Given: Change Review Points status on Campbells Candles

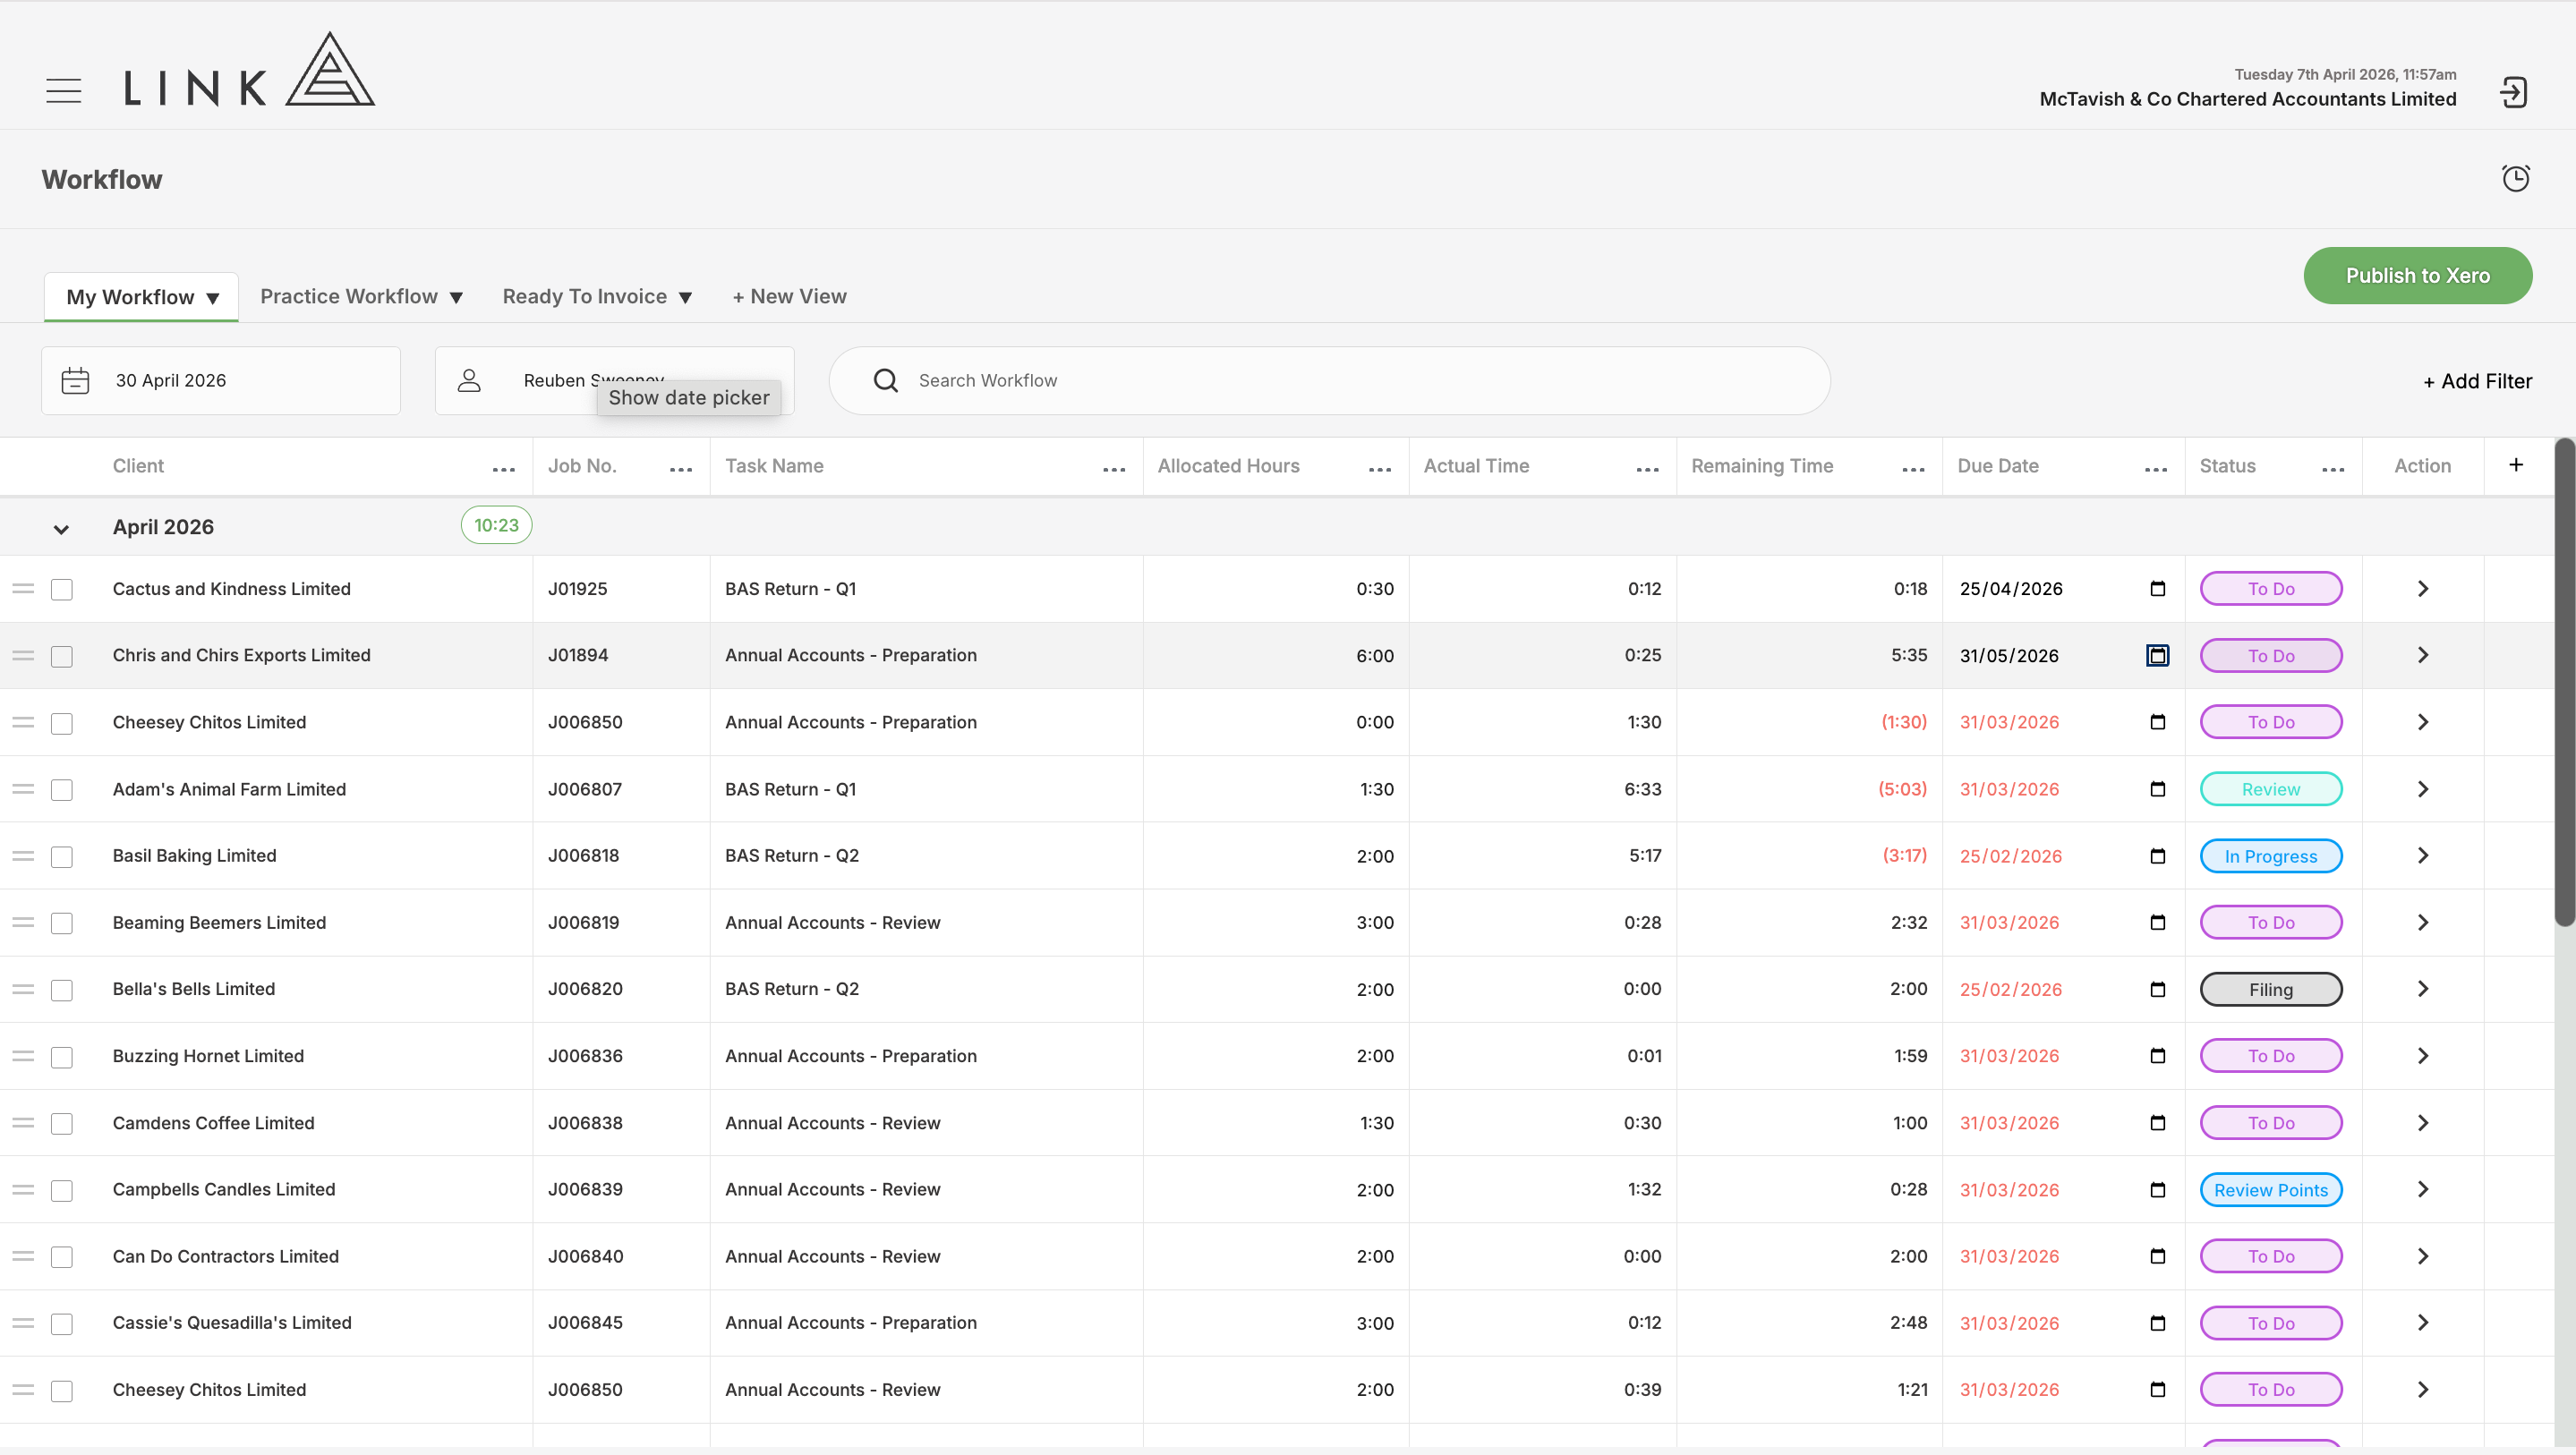Looking at the screenshot, I should (x=2271, y=1190).
